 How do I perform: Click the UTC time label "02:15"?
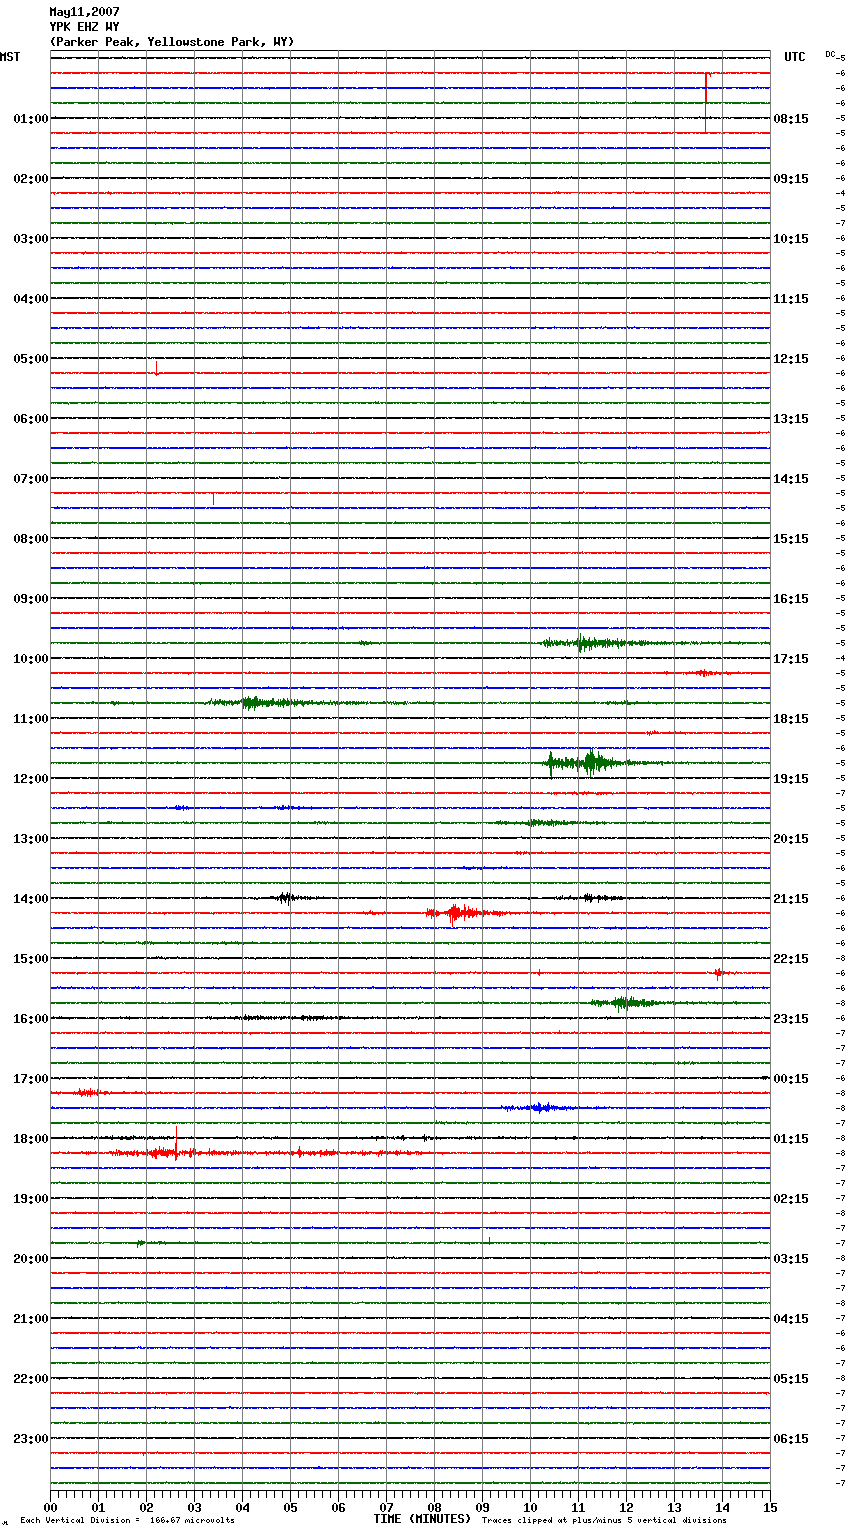coord(791,1199)
